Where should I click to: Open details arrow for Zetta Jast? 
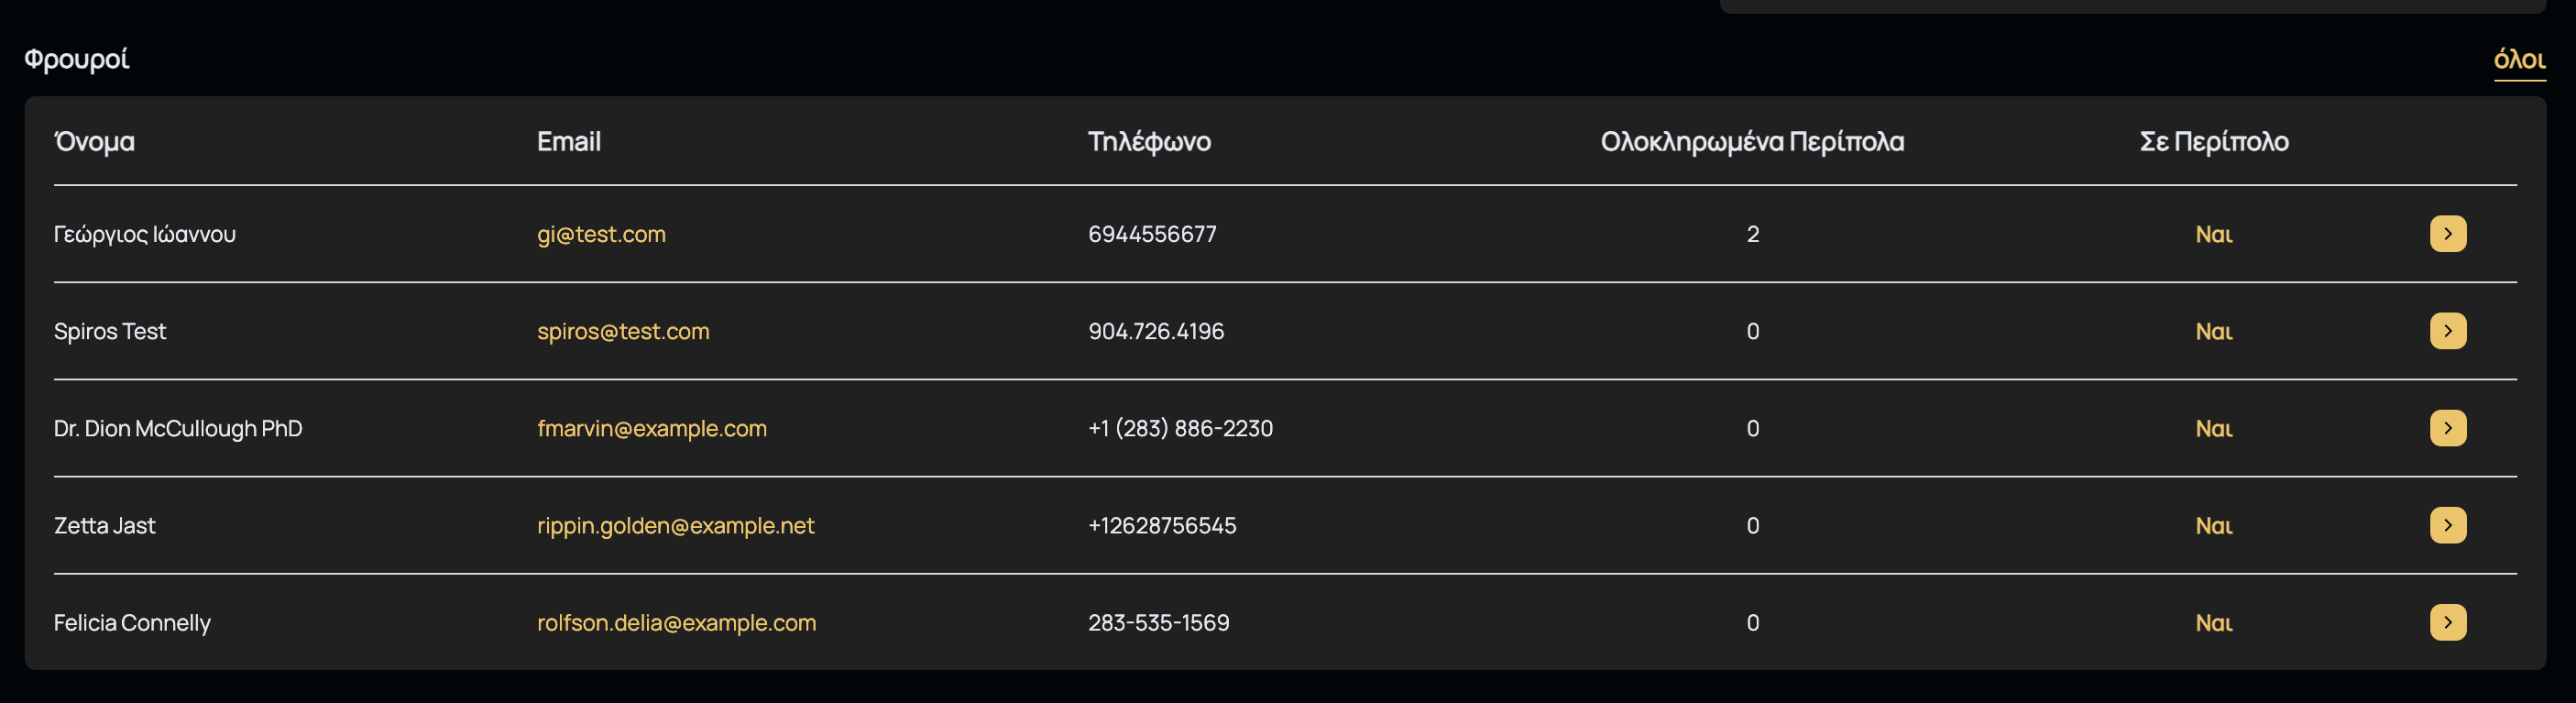click(2447, 525)
